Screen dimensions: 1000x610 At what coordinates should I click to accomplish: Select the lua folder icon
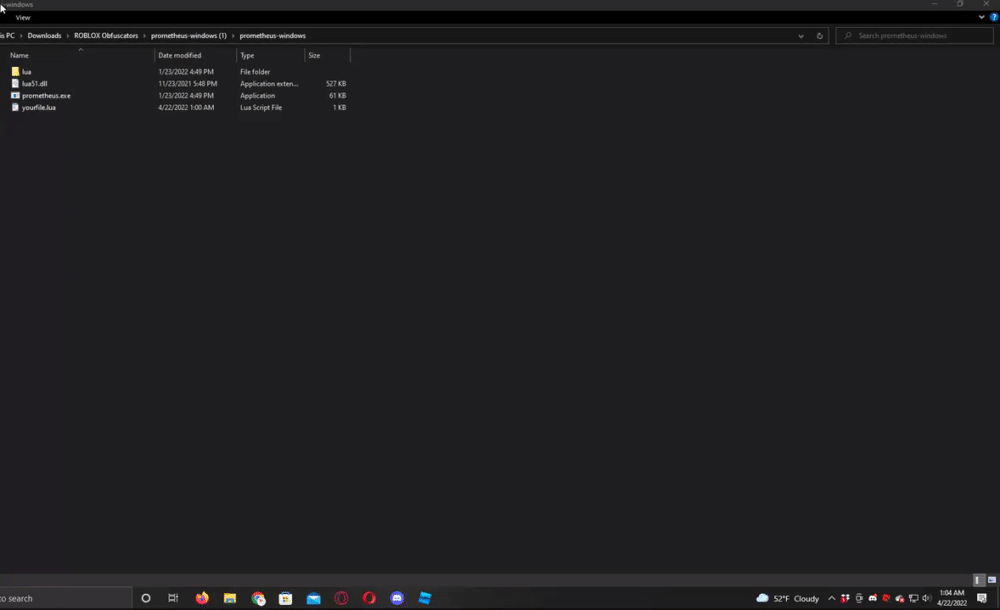[x=15, y=71]
